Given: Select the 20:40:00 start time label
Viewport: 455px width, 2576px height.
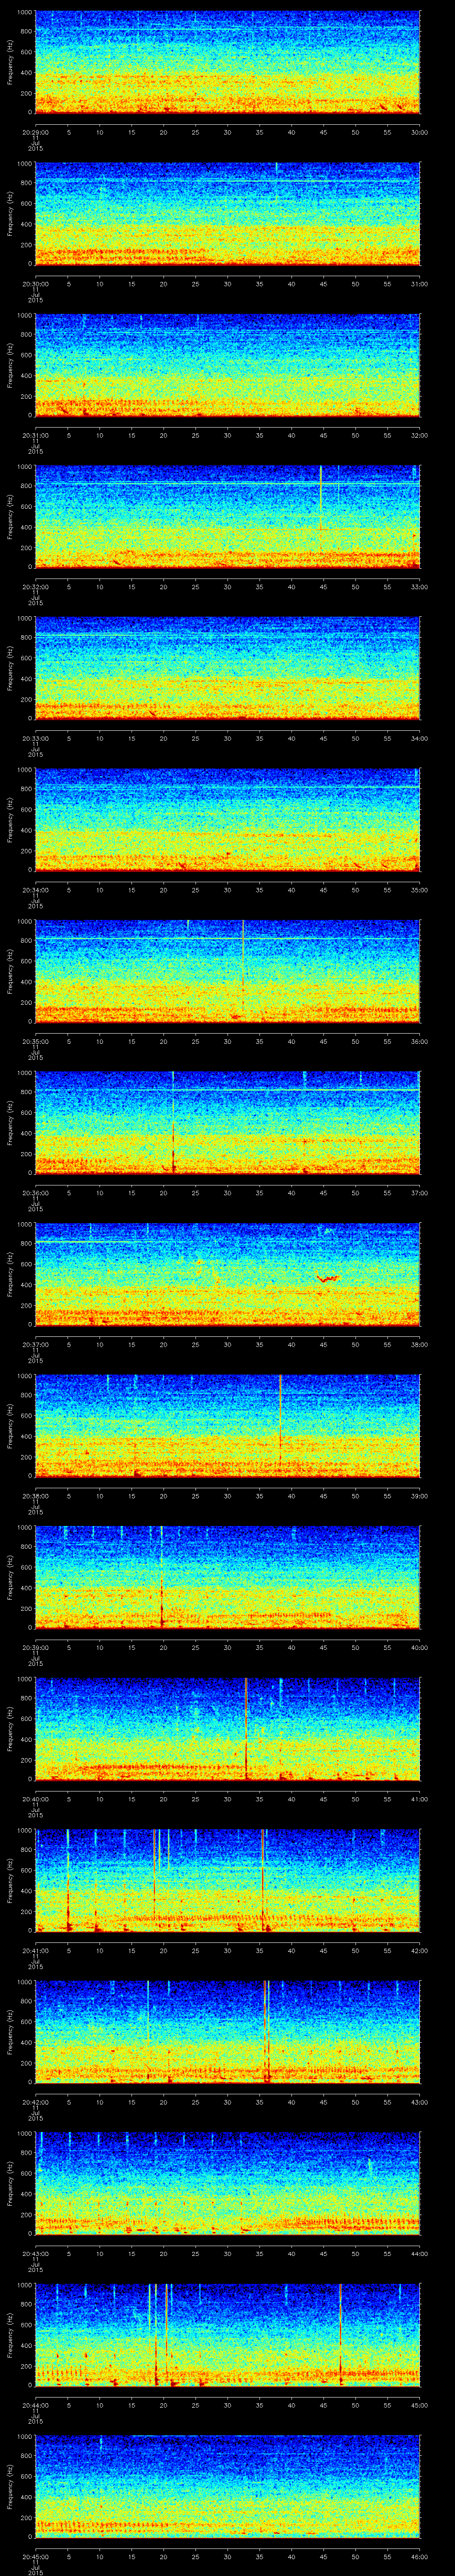Looking at the screenshot, I should pos(35,1798).
